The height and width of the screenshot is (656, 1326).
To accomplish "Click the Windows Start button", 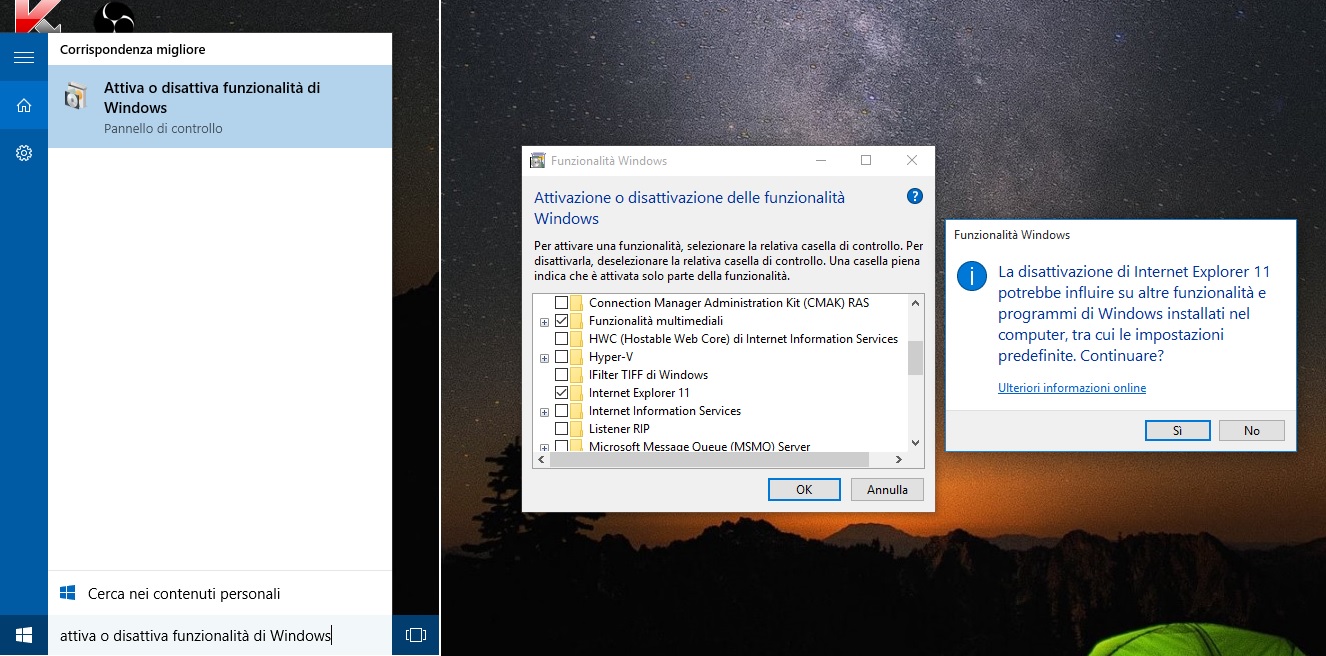I will click(x=24, y=635).
